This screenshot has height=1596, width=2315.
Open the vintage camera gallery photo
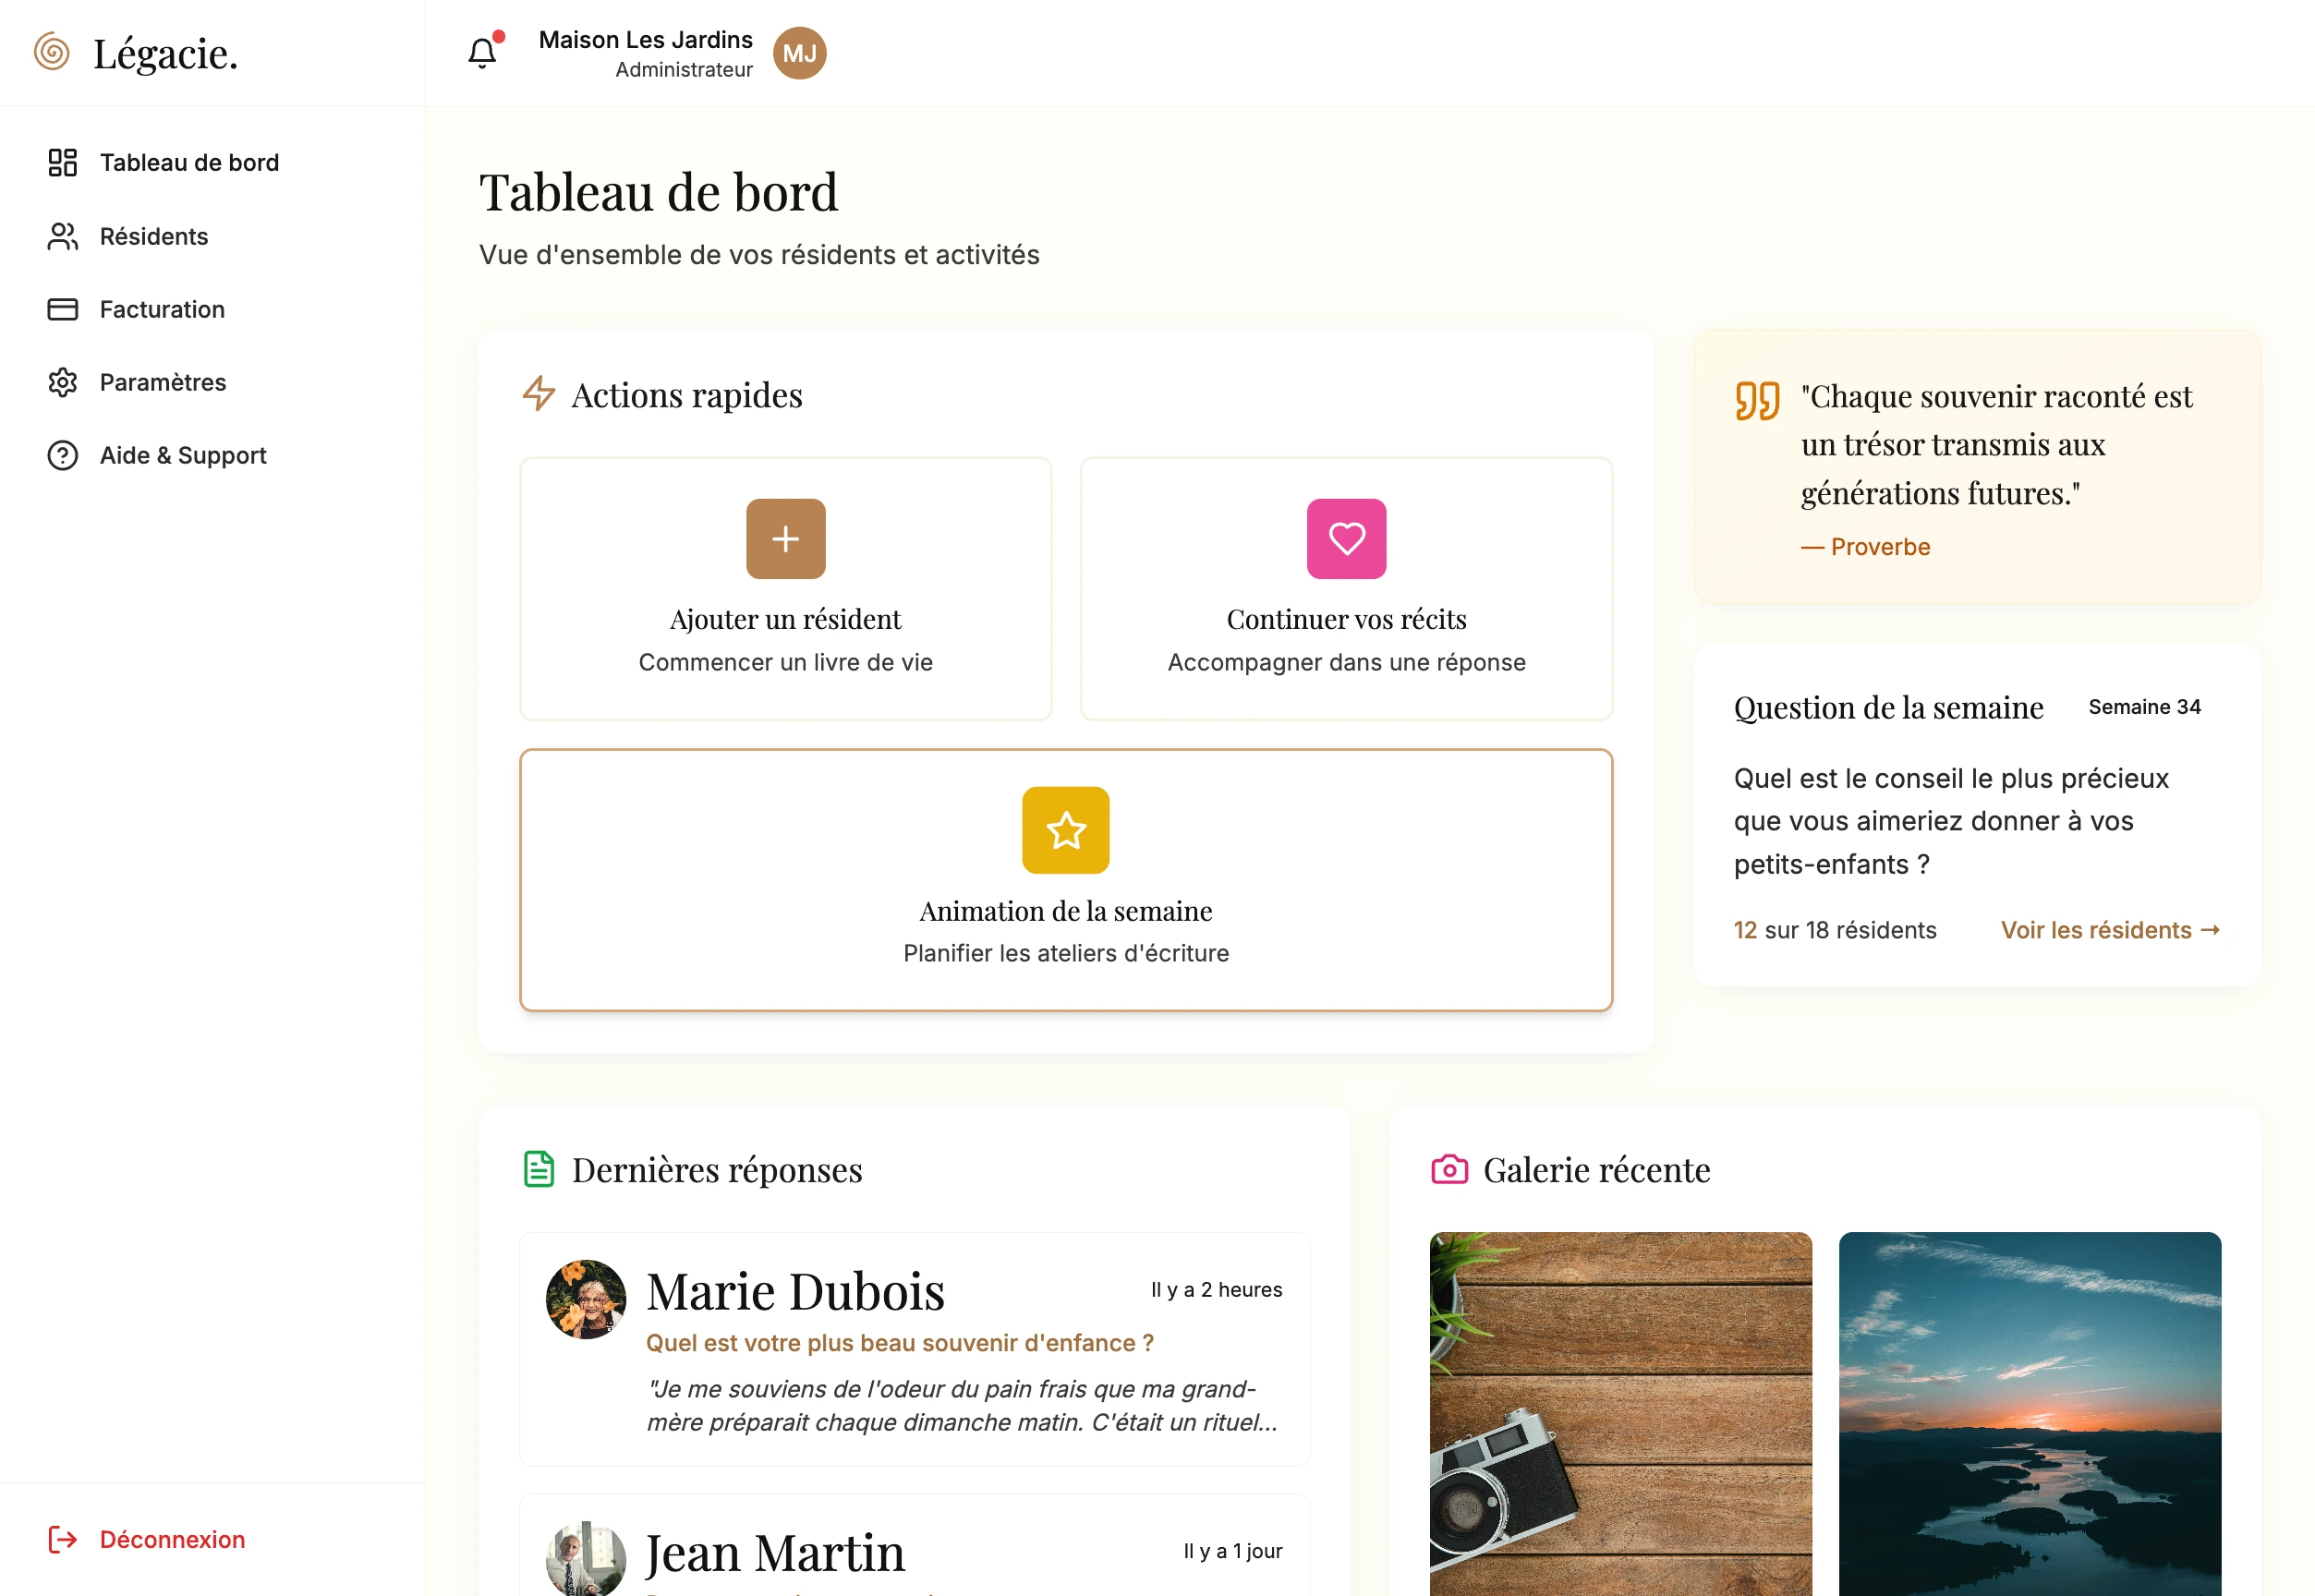[1620, 1413]
